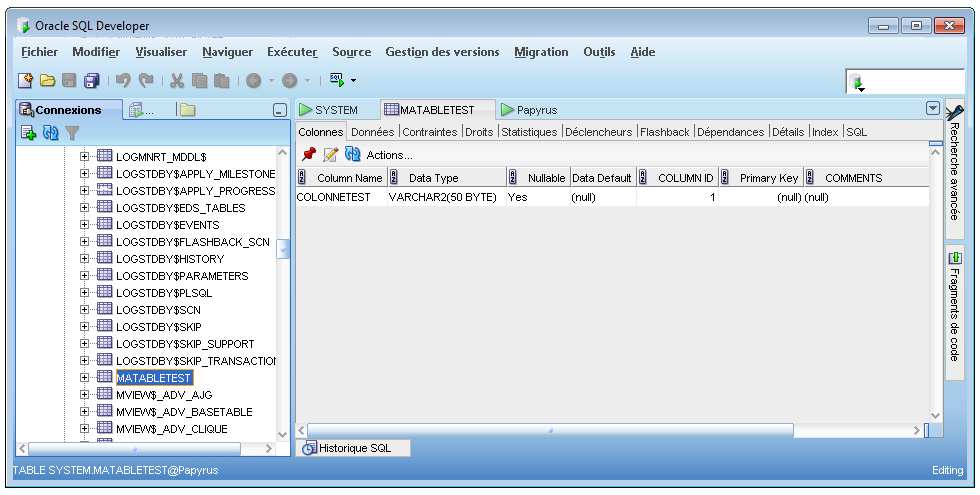980x495 pixels.
Task: Click the green plus New Connection icon
Action: pyautogui.click(x=29, y=132)
